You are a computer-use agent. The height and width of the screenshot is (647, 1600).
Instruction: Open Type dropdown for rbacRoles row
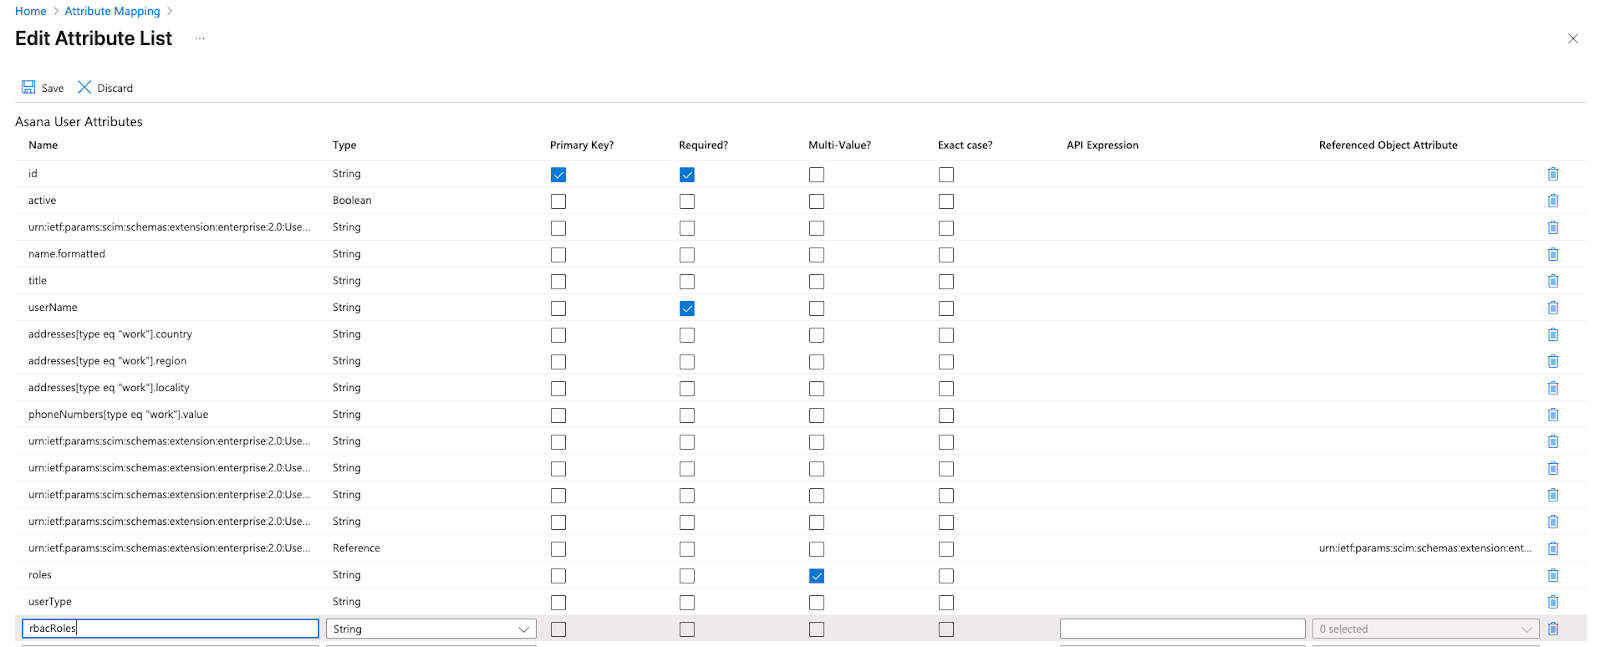(432, 629)
